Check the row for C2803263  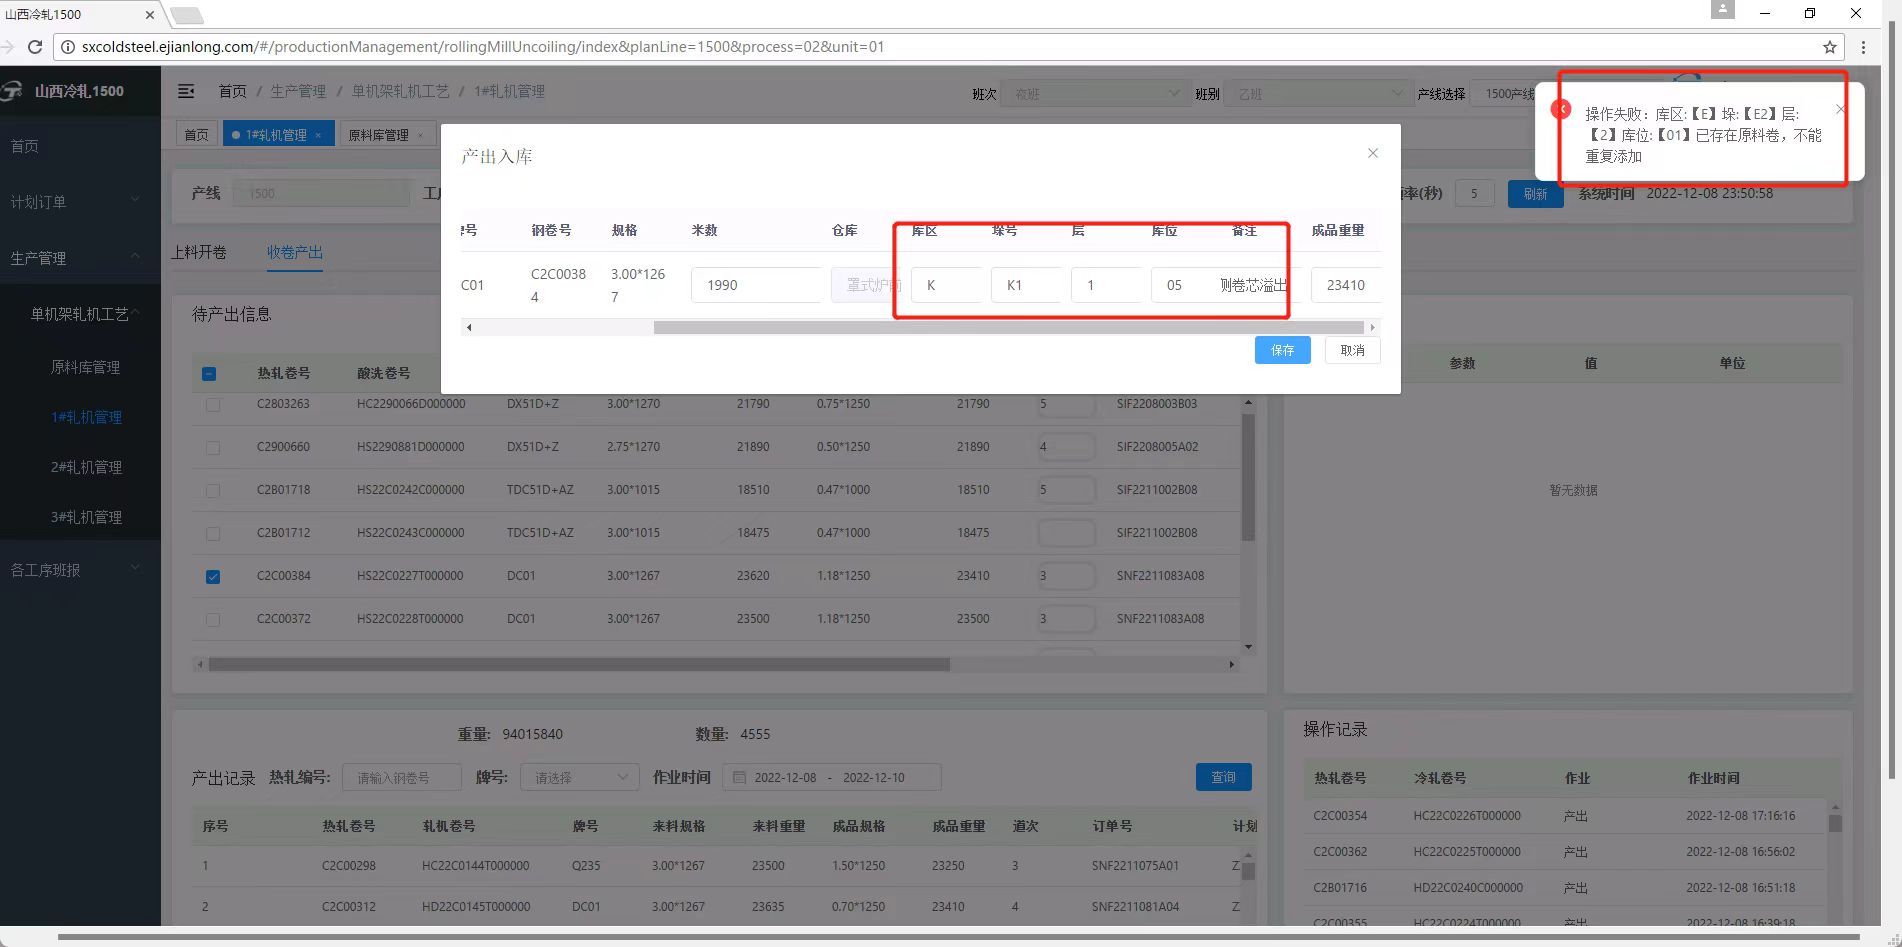213,405
